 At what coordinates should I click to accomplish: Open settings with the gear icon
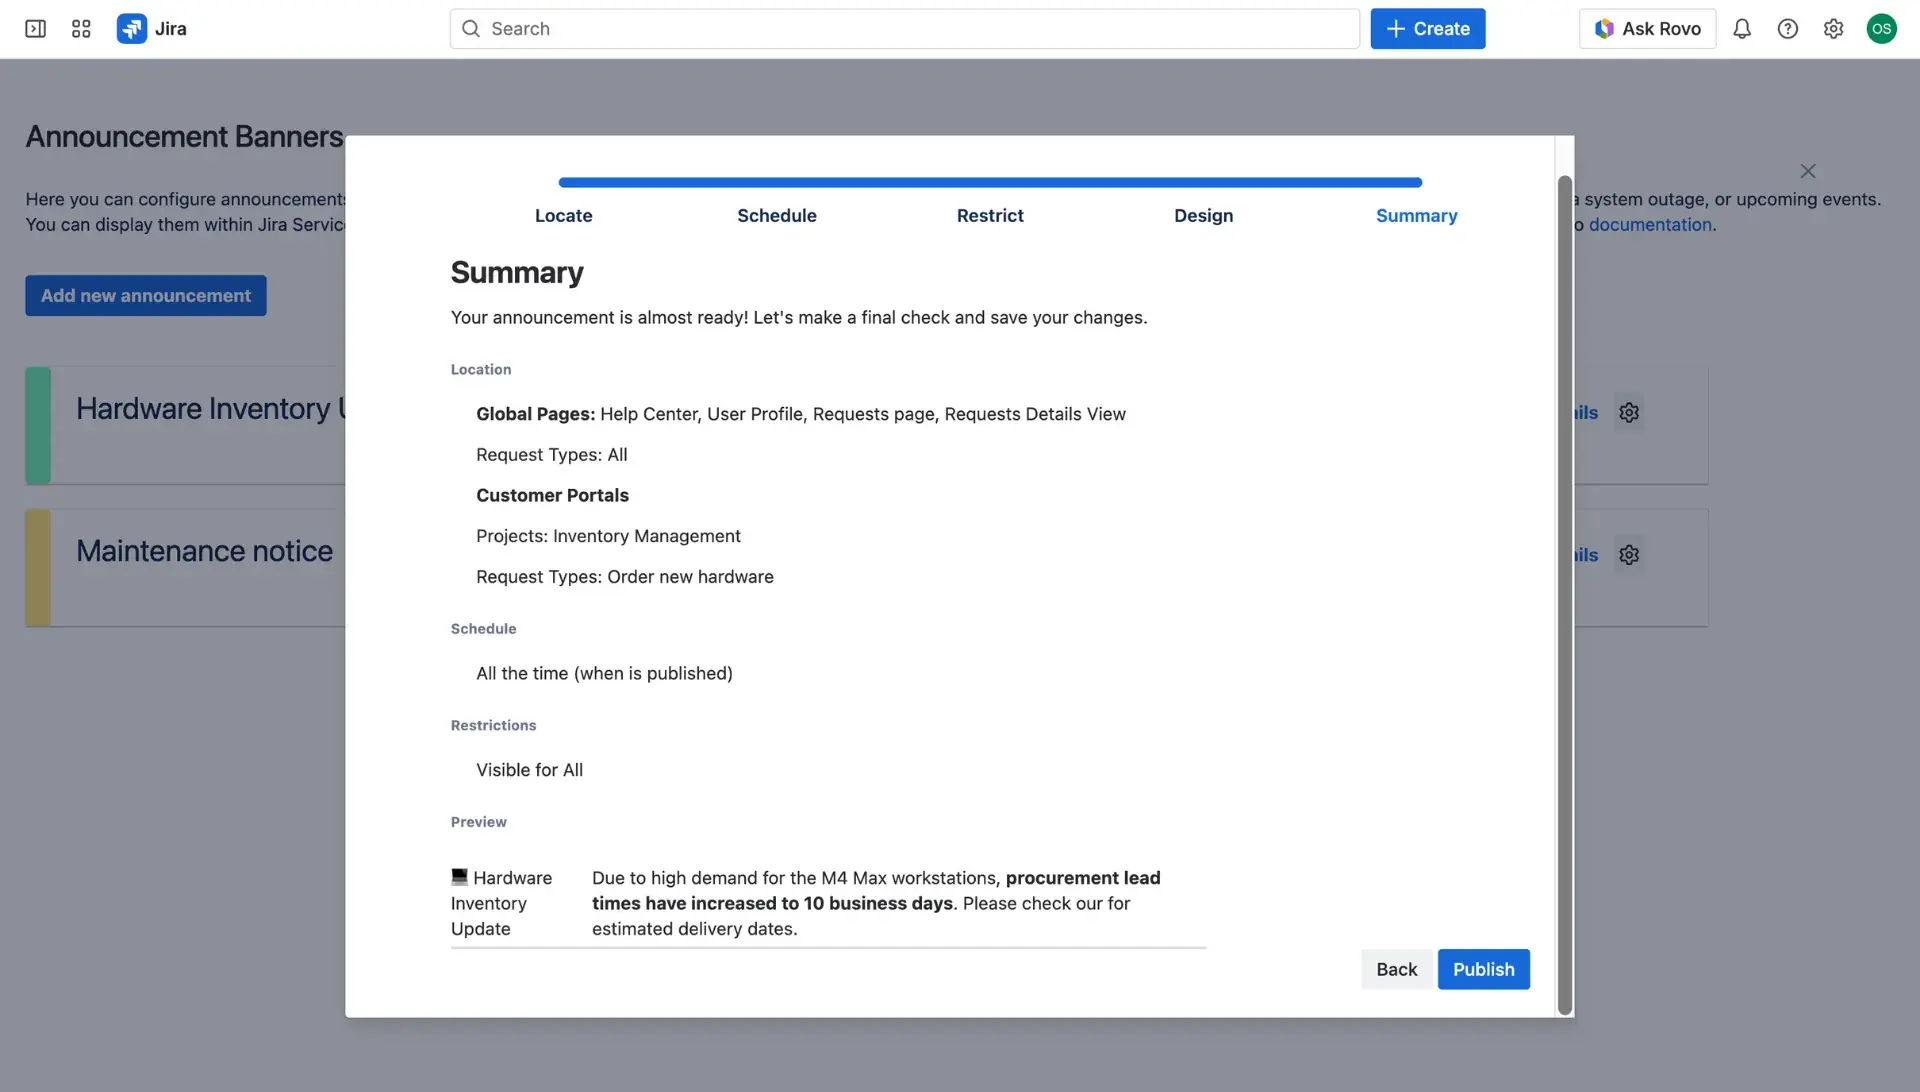click(1834, 28)
